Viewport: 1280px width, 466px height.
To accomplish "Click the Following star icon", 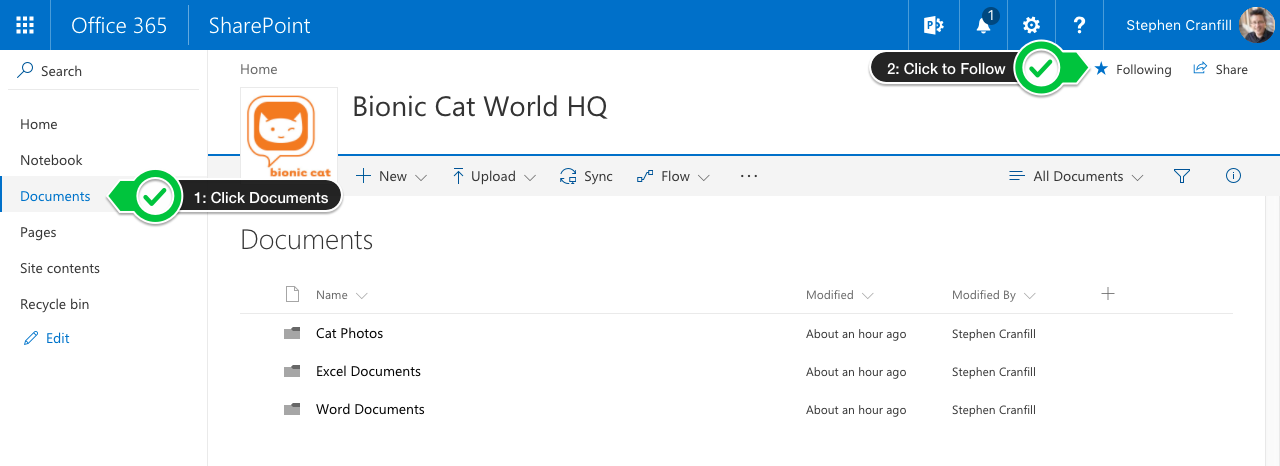I will 1101,69.
